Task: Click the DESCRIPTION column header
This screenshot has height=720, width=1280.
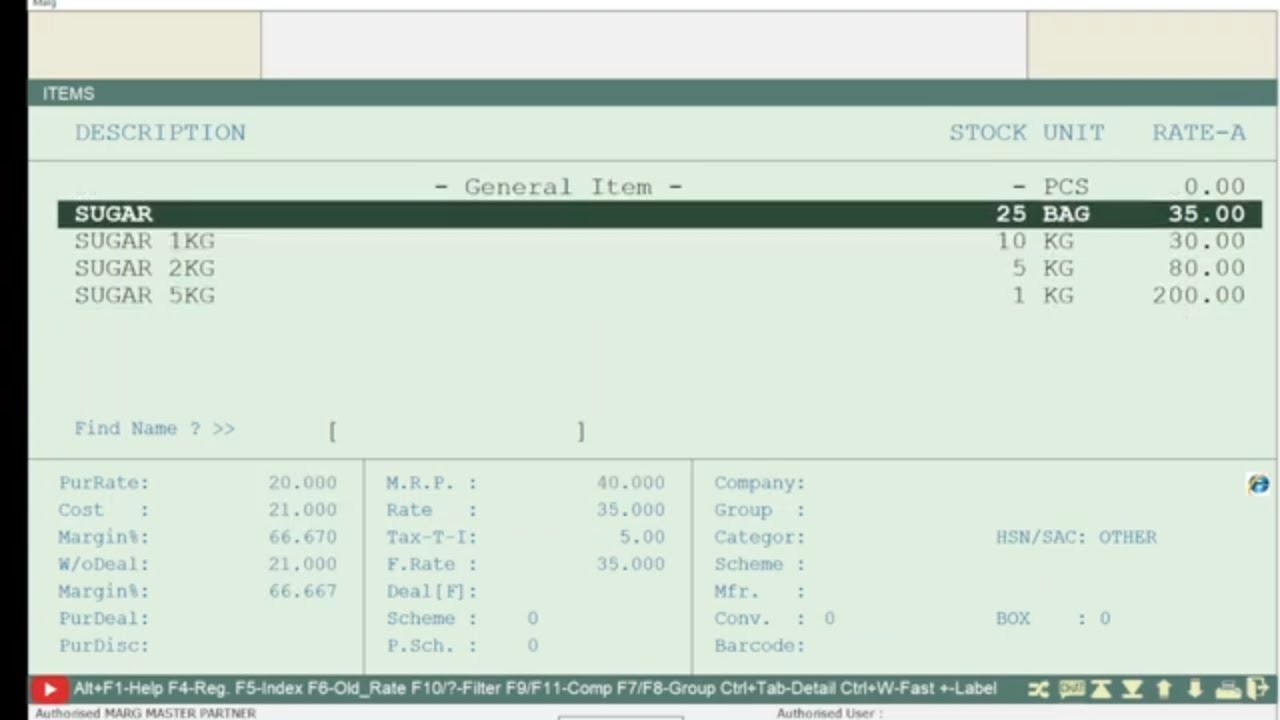Action: (x=160, y=133)
